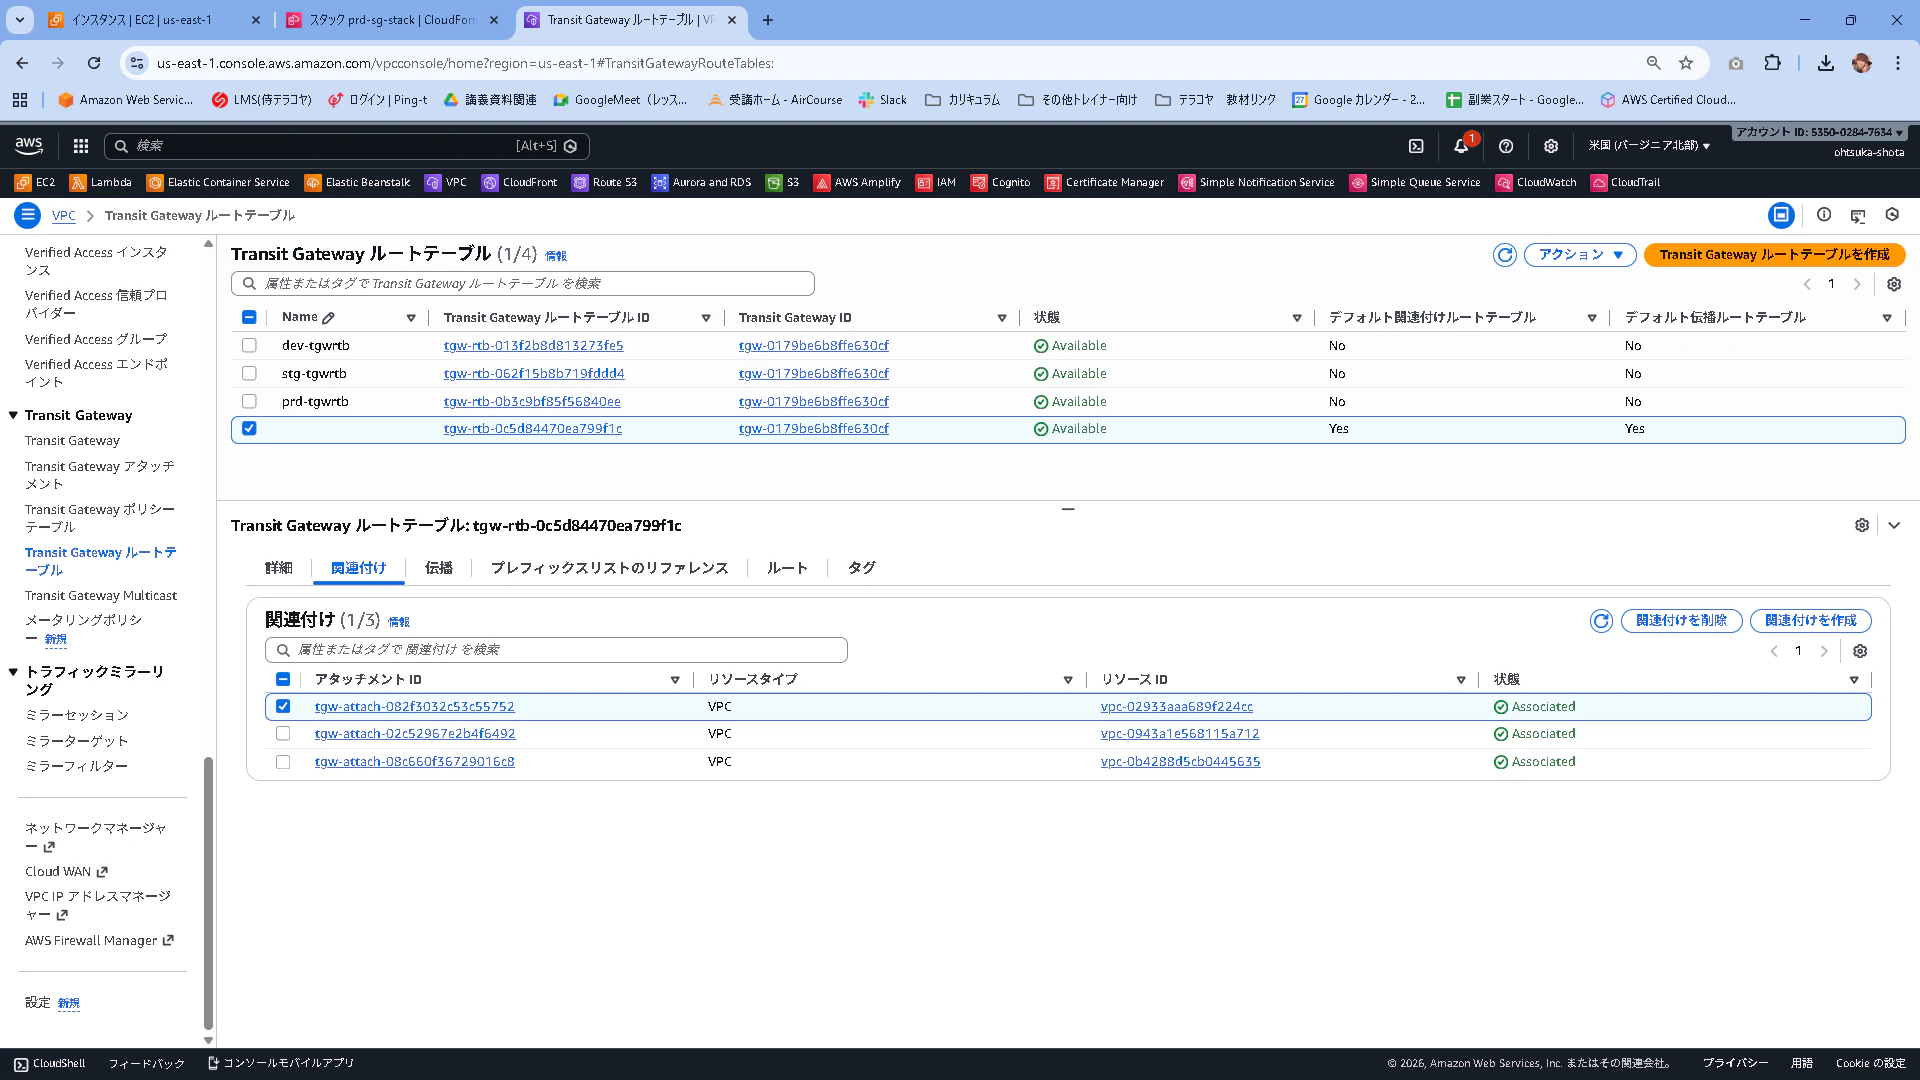This screenshot has height=1080, width=1920.
Task: Open the AWS console settings gear
Action: coord(1551,146)
